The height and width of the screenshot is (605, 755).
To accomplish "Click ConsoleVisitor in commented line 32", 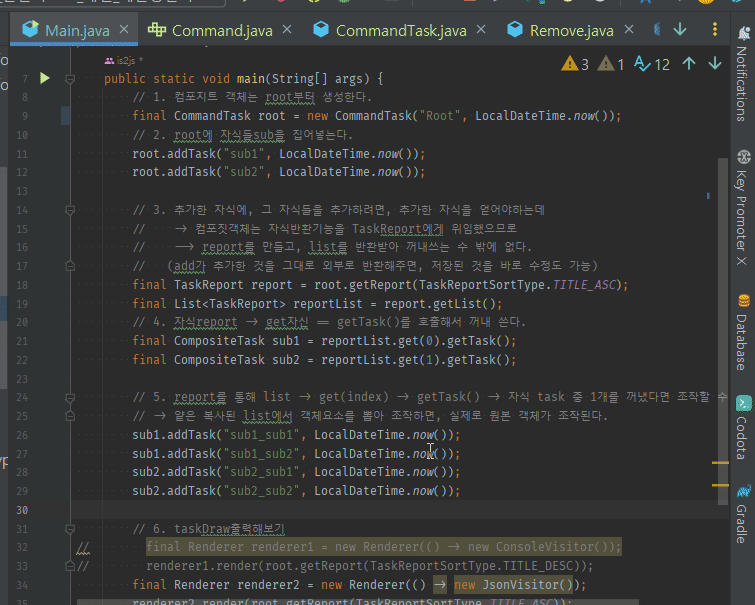I will pos(545,547).
